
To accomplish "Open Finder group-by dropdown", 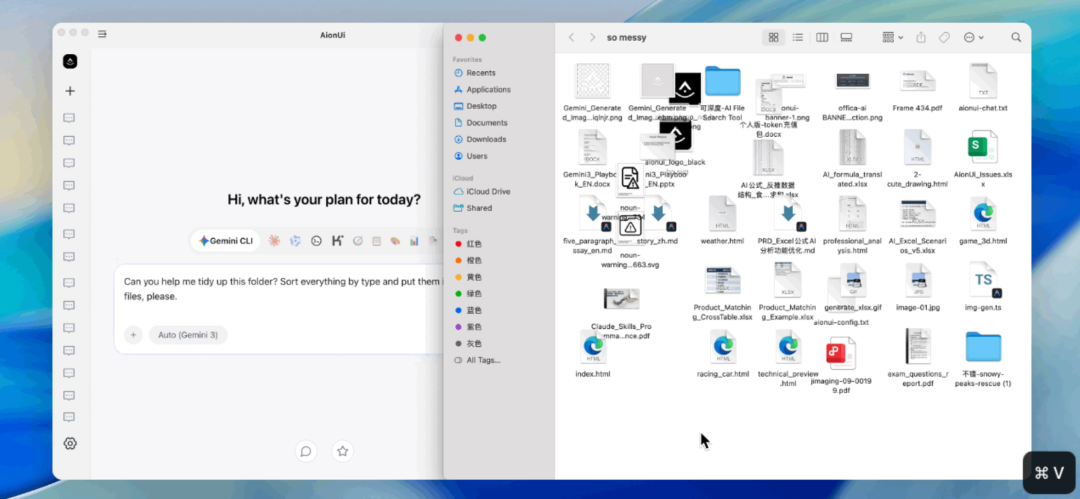I will click(x=892, y=37).
